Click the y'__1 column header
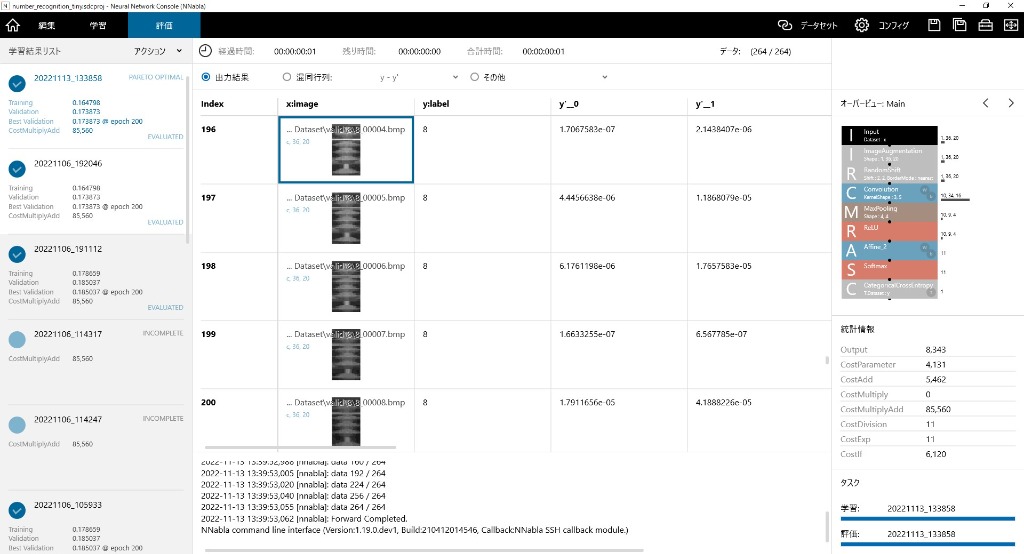This screenshot has width=1024, height=554. click(705, 104)
